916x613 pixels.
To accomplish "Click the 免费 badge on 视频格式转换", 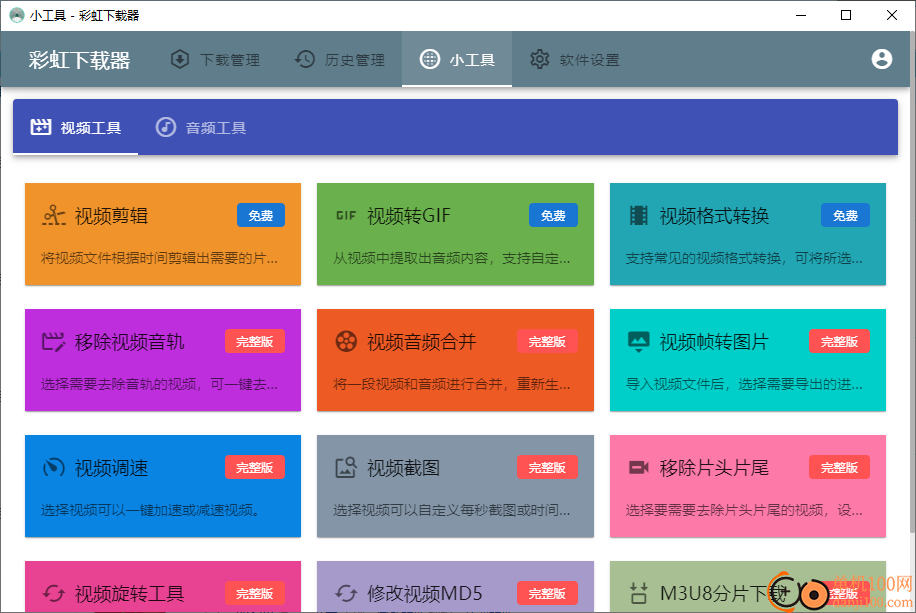I will (845, 215).
